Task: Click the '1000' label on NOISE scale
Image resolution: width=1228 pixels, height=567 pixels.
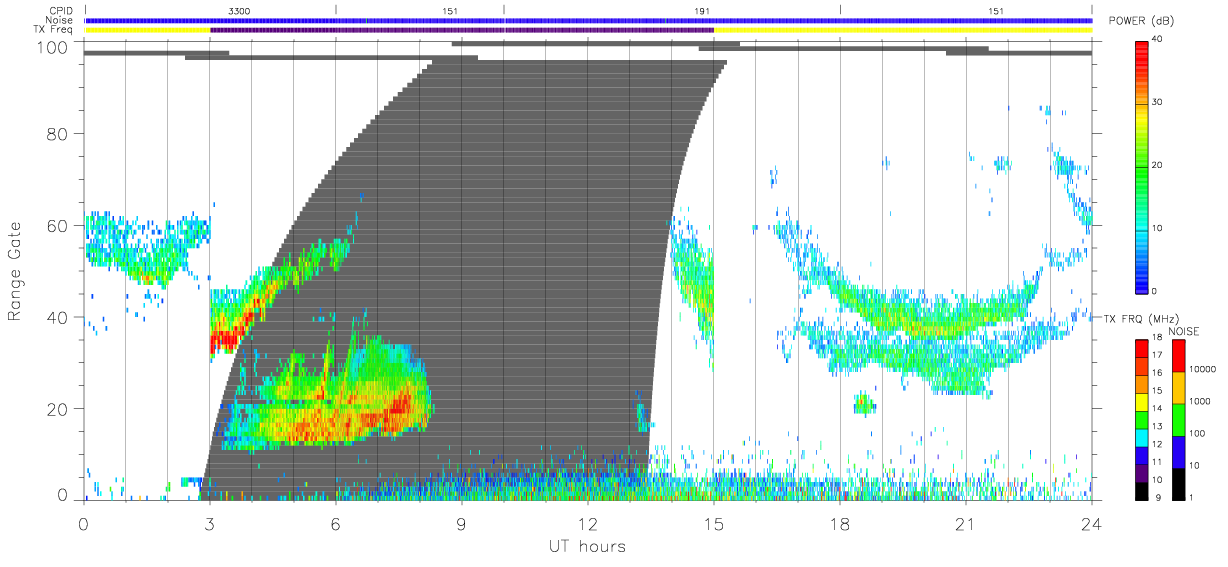Action: (x=1200, y=401)
